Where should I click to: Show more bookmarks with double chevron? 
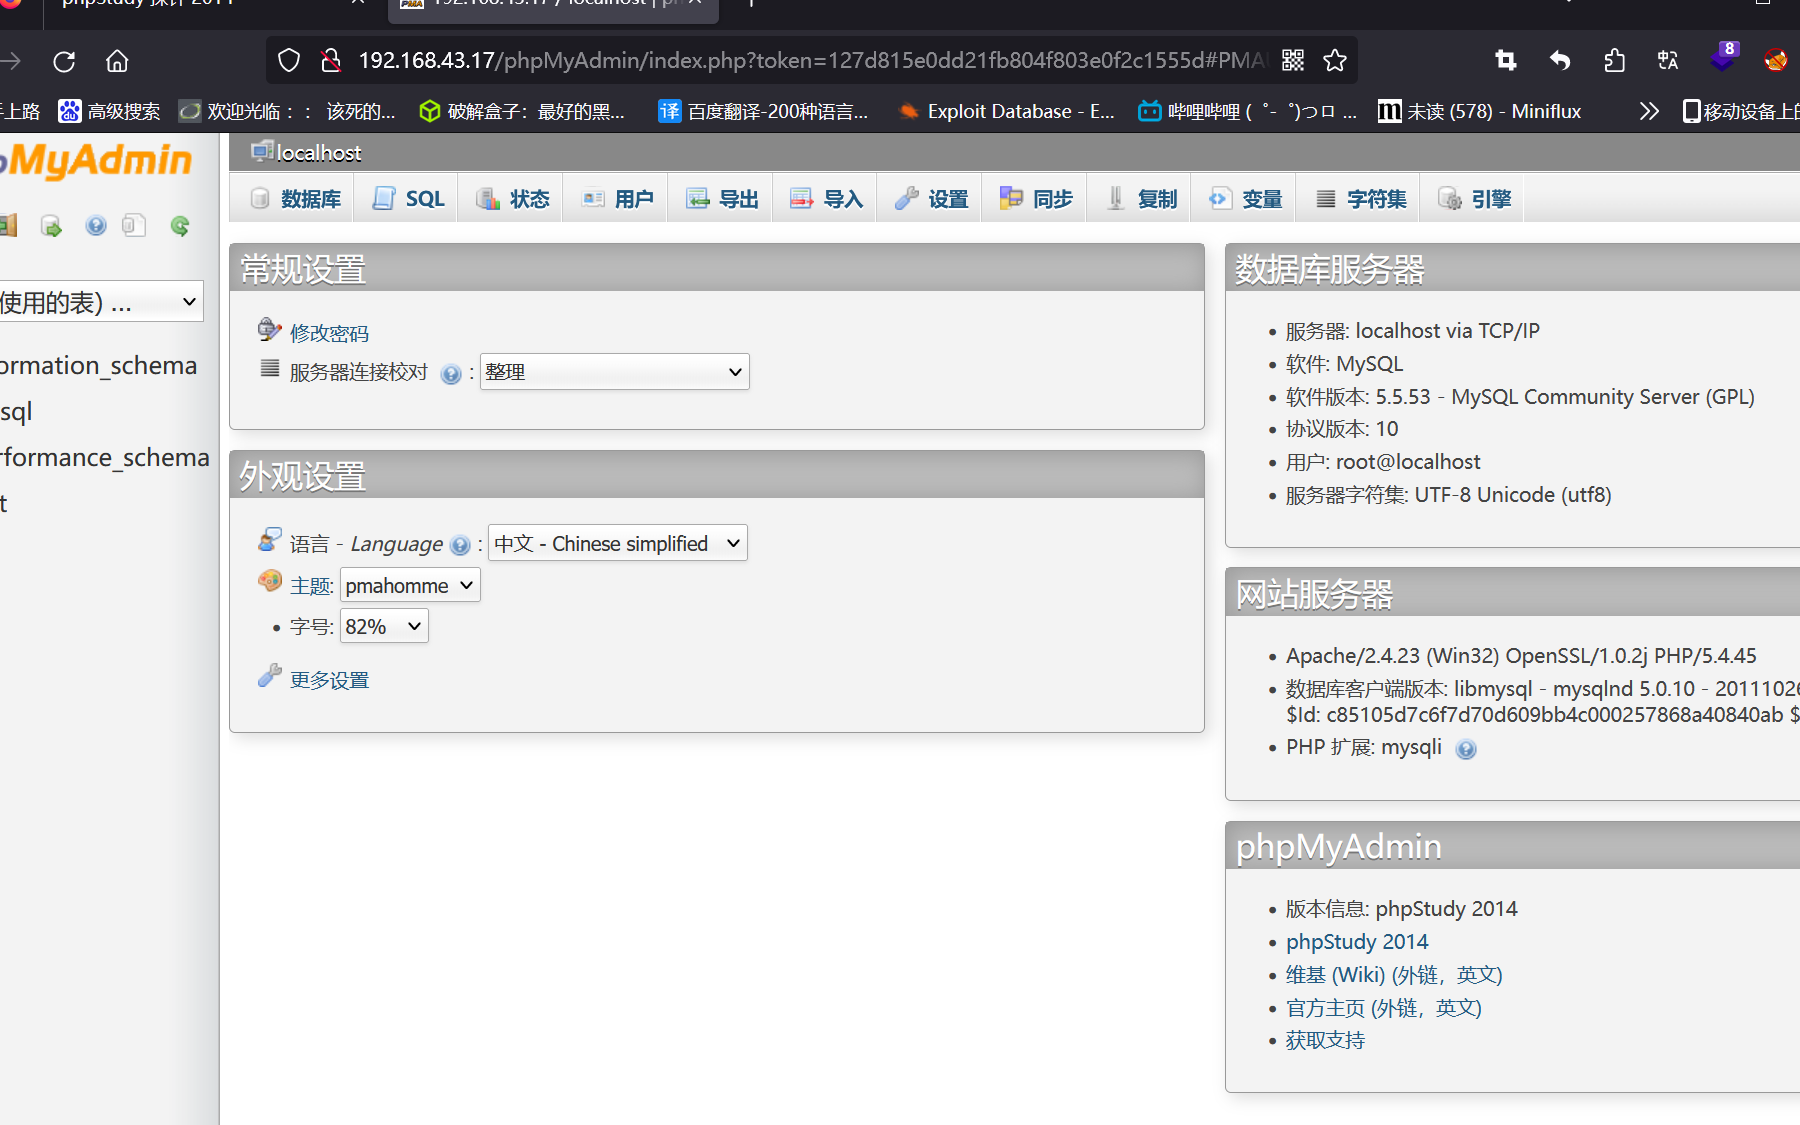tap(1649, 111)
